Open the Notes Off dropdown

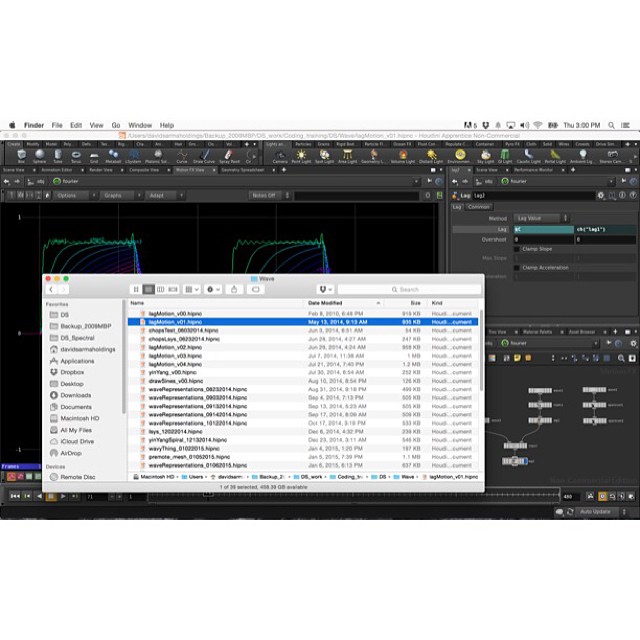tap(266, 195)
